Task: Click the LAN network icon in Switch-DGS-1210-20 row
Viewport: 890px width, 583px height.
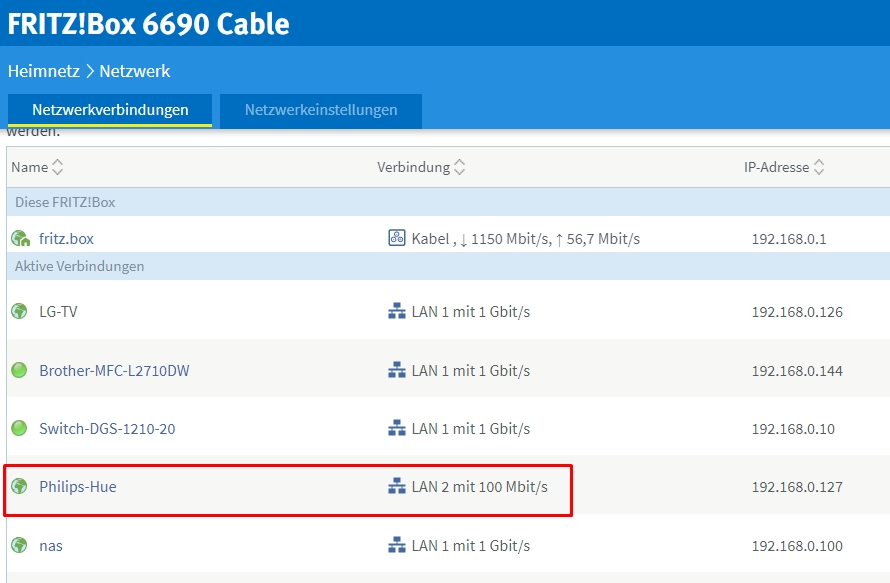Action: (397, 428)
